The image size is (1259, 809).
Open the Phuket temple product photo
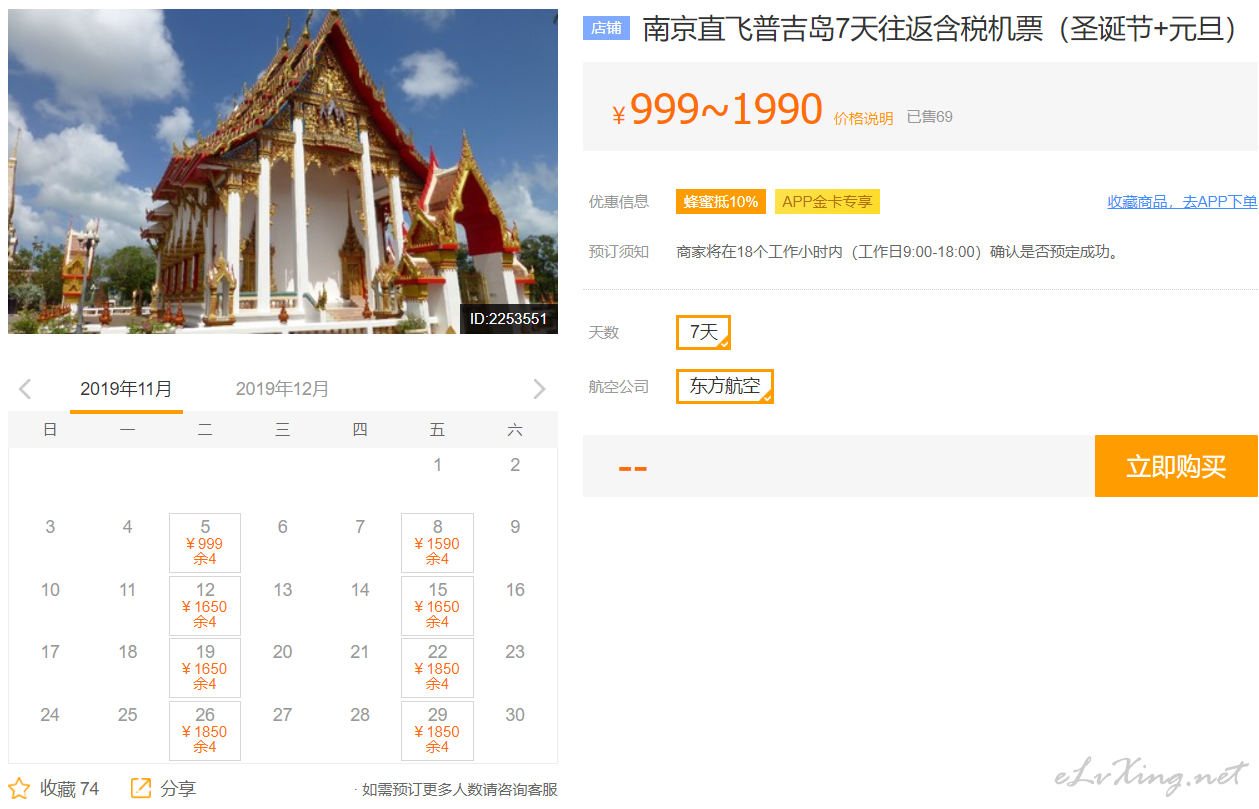283,171
